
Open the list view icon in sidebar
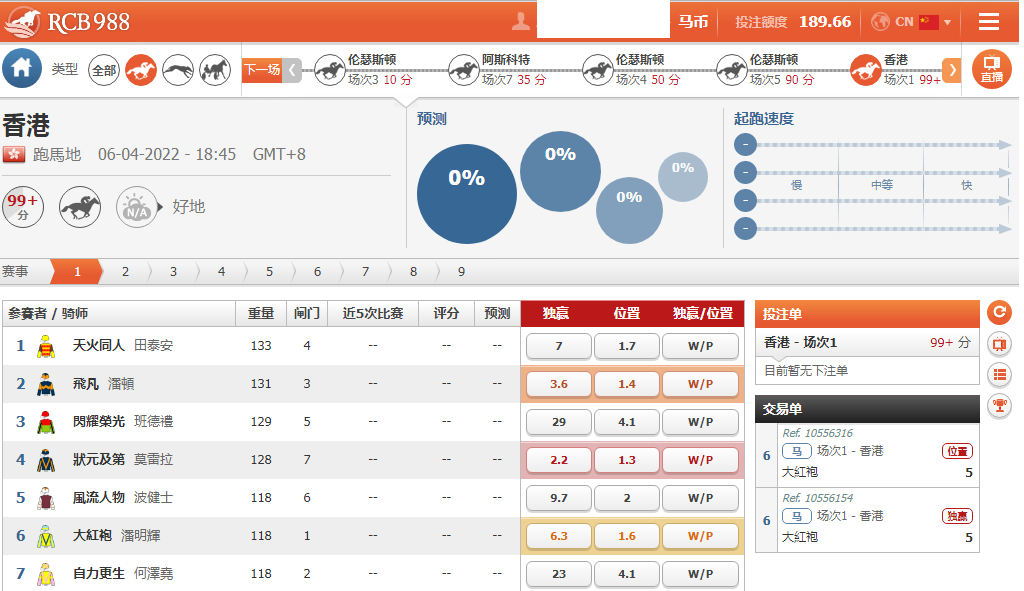[998, 375]
